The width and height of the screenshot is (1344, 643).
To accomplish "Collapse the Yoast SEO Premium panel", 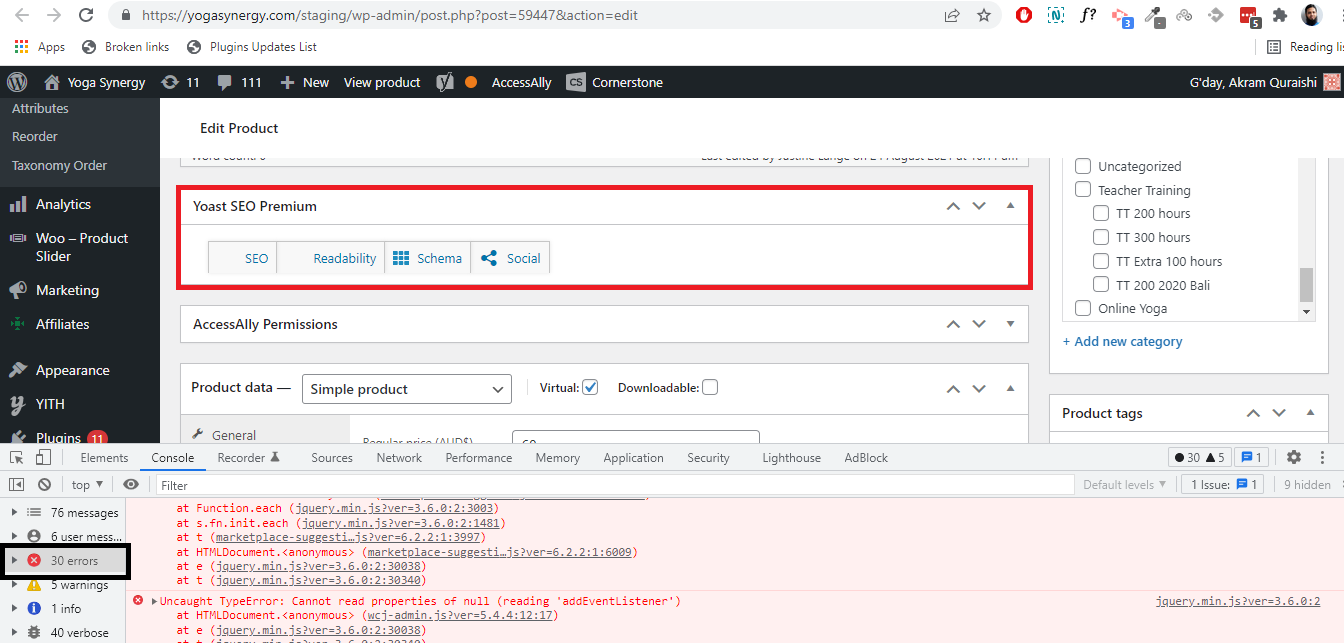I will (1010, 206).
